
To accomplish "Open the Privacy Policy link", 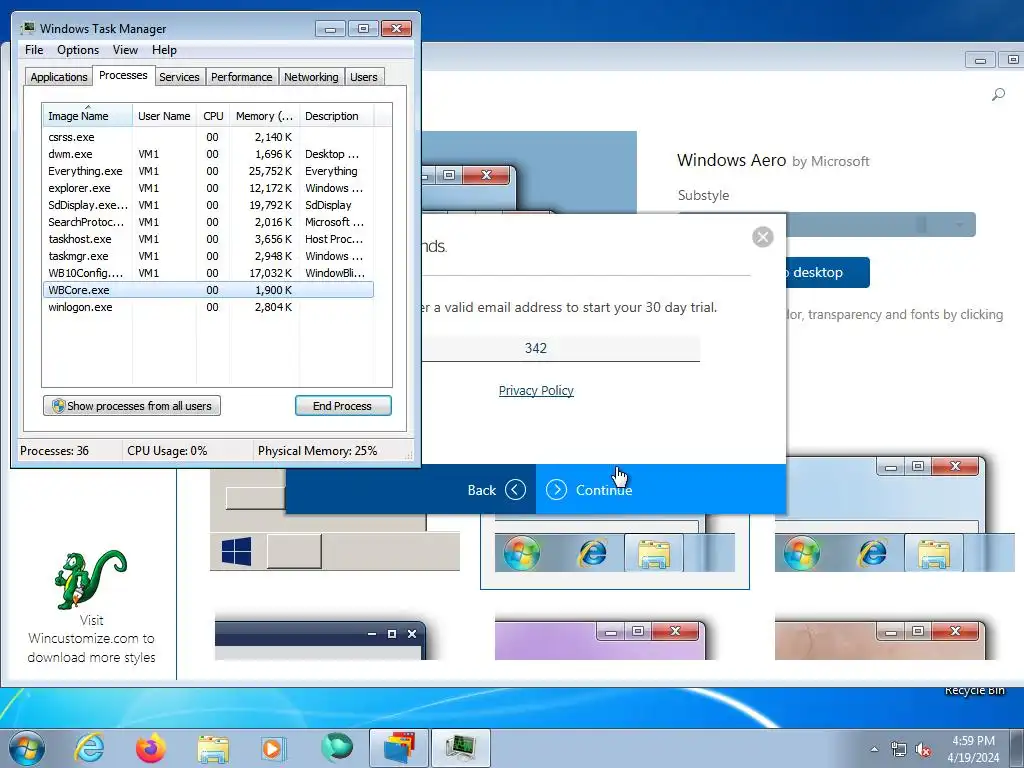I will (536, 391).
